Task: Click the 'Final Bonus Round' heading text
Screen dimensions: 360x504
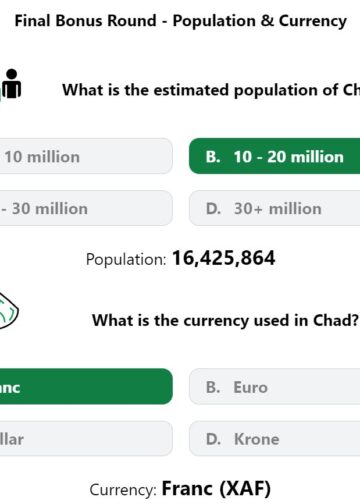Action: tap(85, 21)
